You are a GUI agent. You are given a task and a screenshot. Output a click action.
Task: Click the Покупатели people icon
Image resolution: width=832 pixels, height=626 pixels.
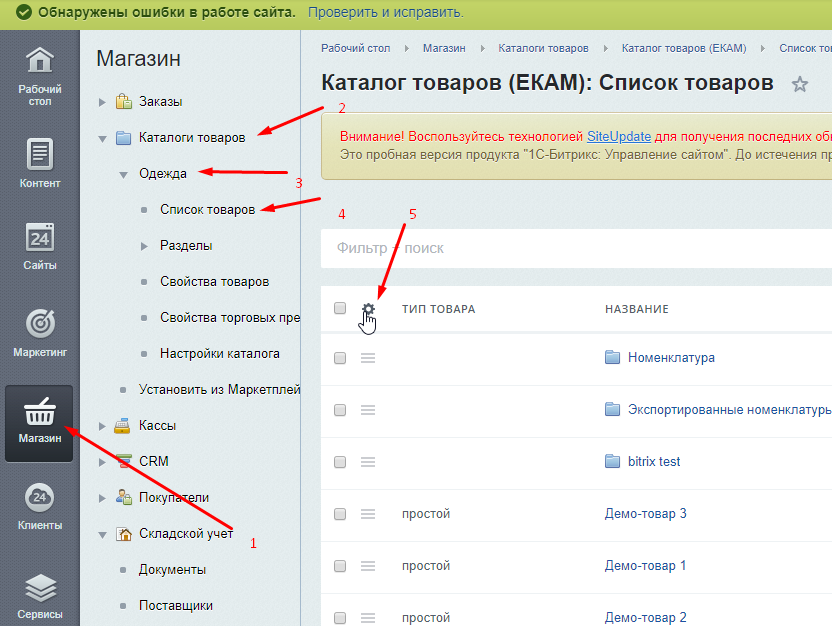click(124, 497)
